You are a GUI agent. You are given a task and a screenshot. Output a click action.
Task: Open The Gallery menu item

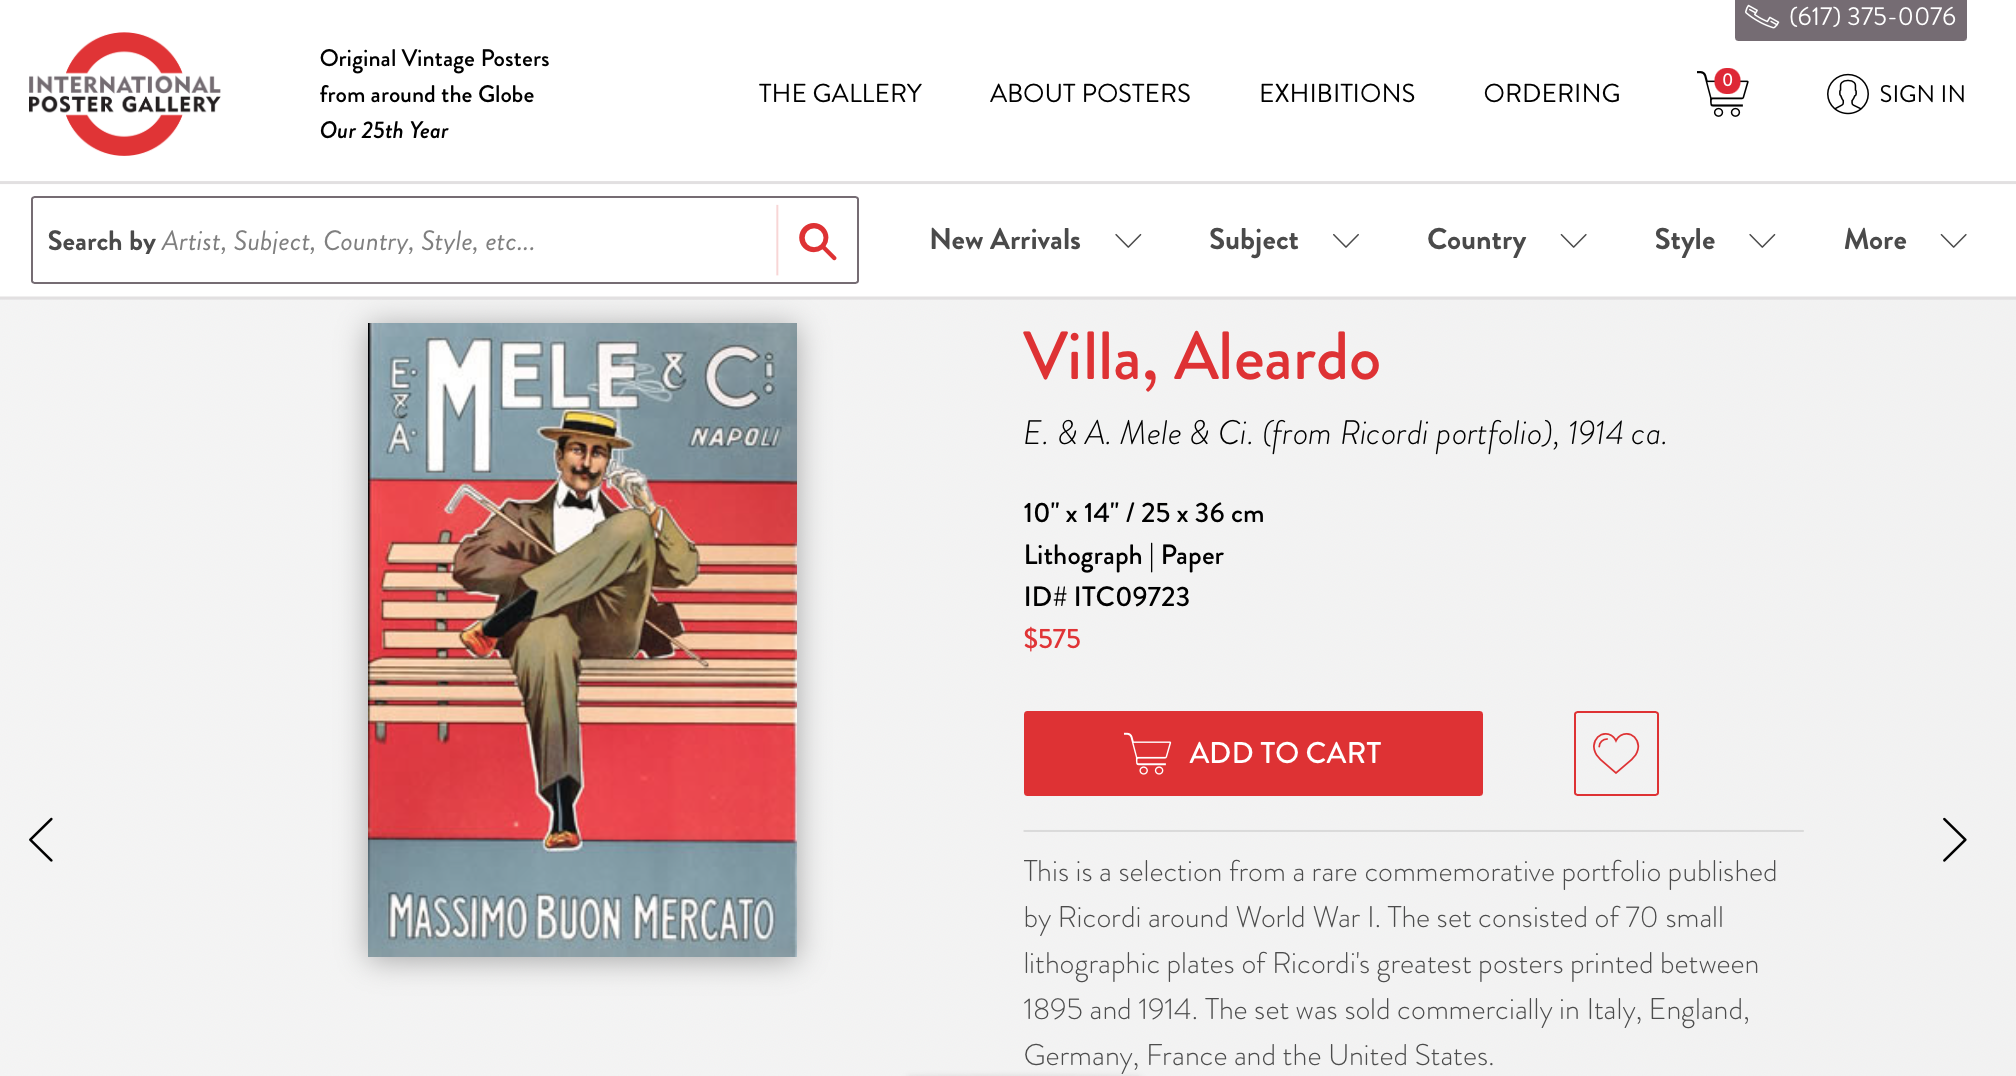tap(840, 93)
